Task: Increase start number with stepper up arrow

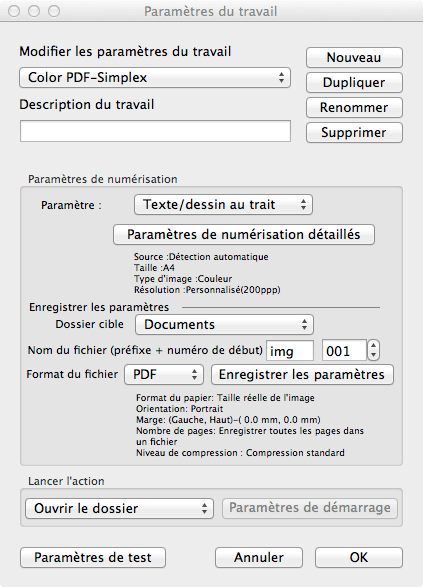Action: (373, 345)
